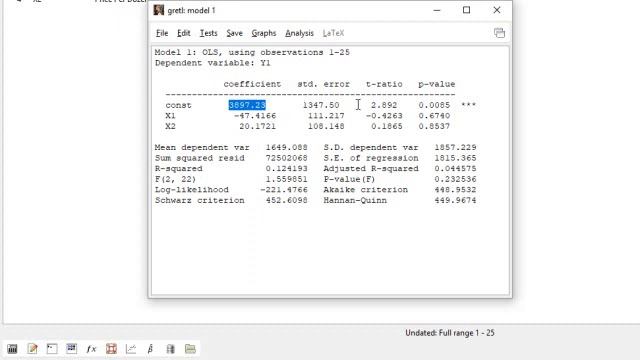The width and height of the screenshot is (640, 360).
Task: Click highlighted const coefficient 3897.23
Action: coord(247,105)
